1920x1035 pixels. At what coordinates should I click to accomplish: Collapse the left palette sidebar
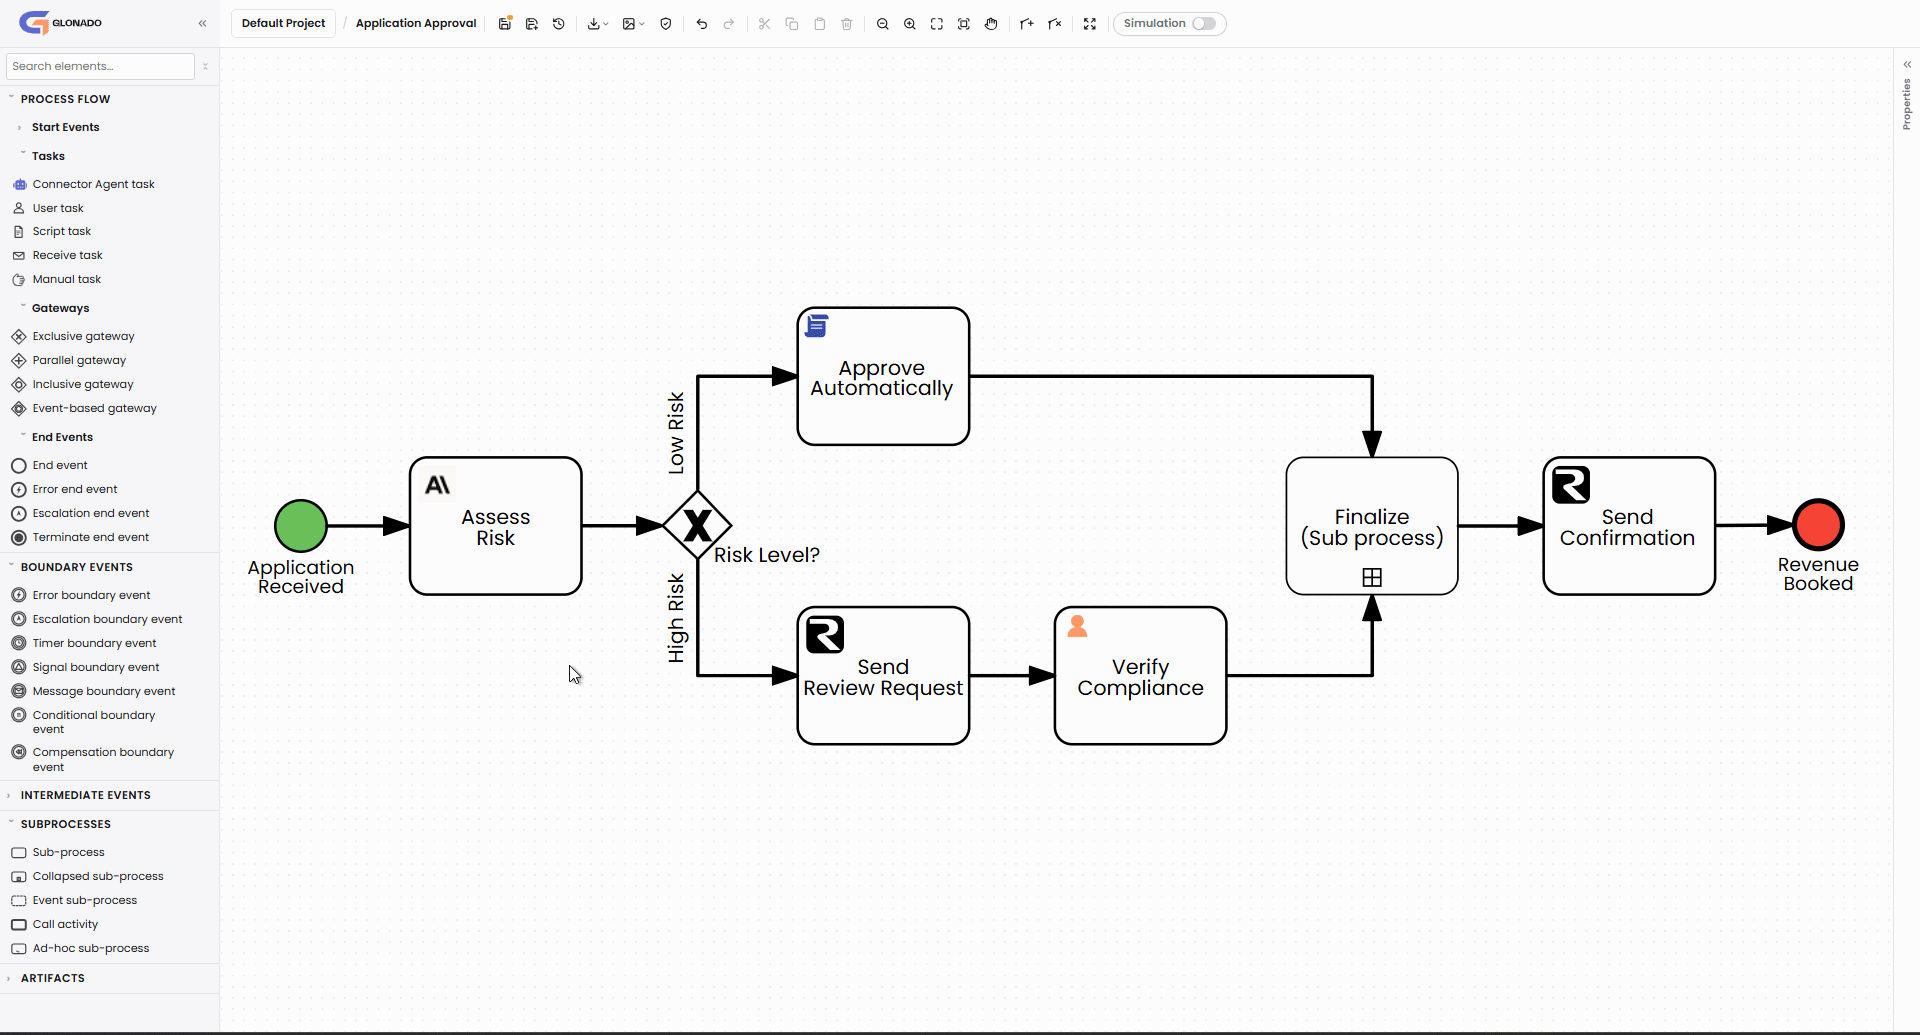203,23
